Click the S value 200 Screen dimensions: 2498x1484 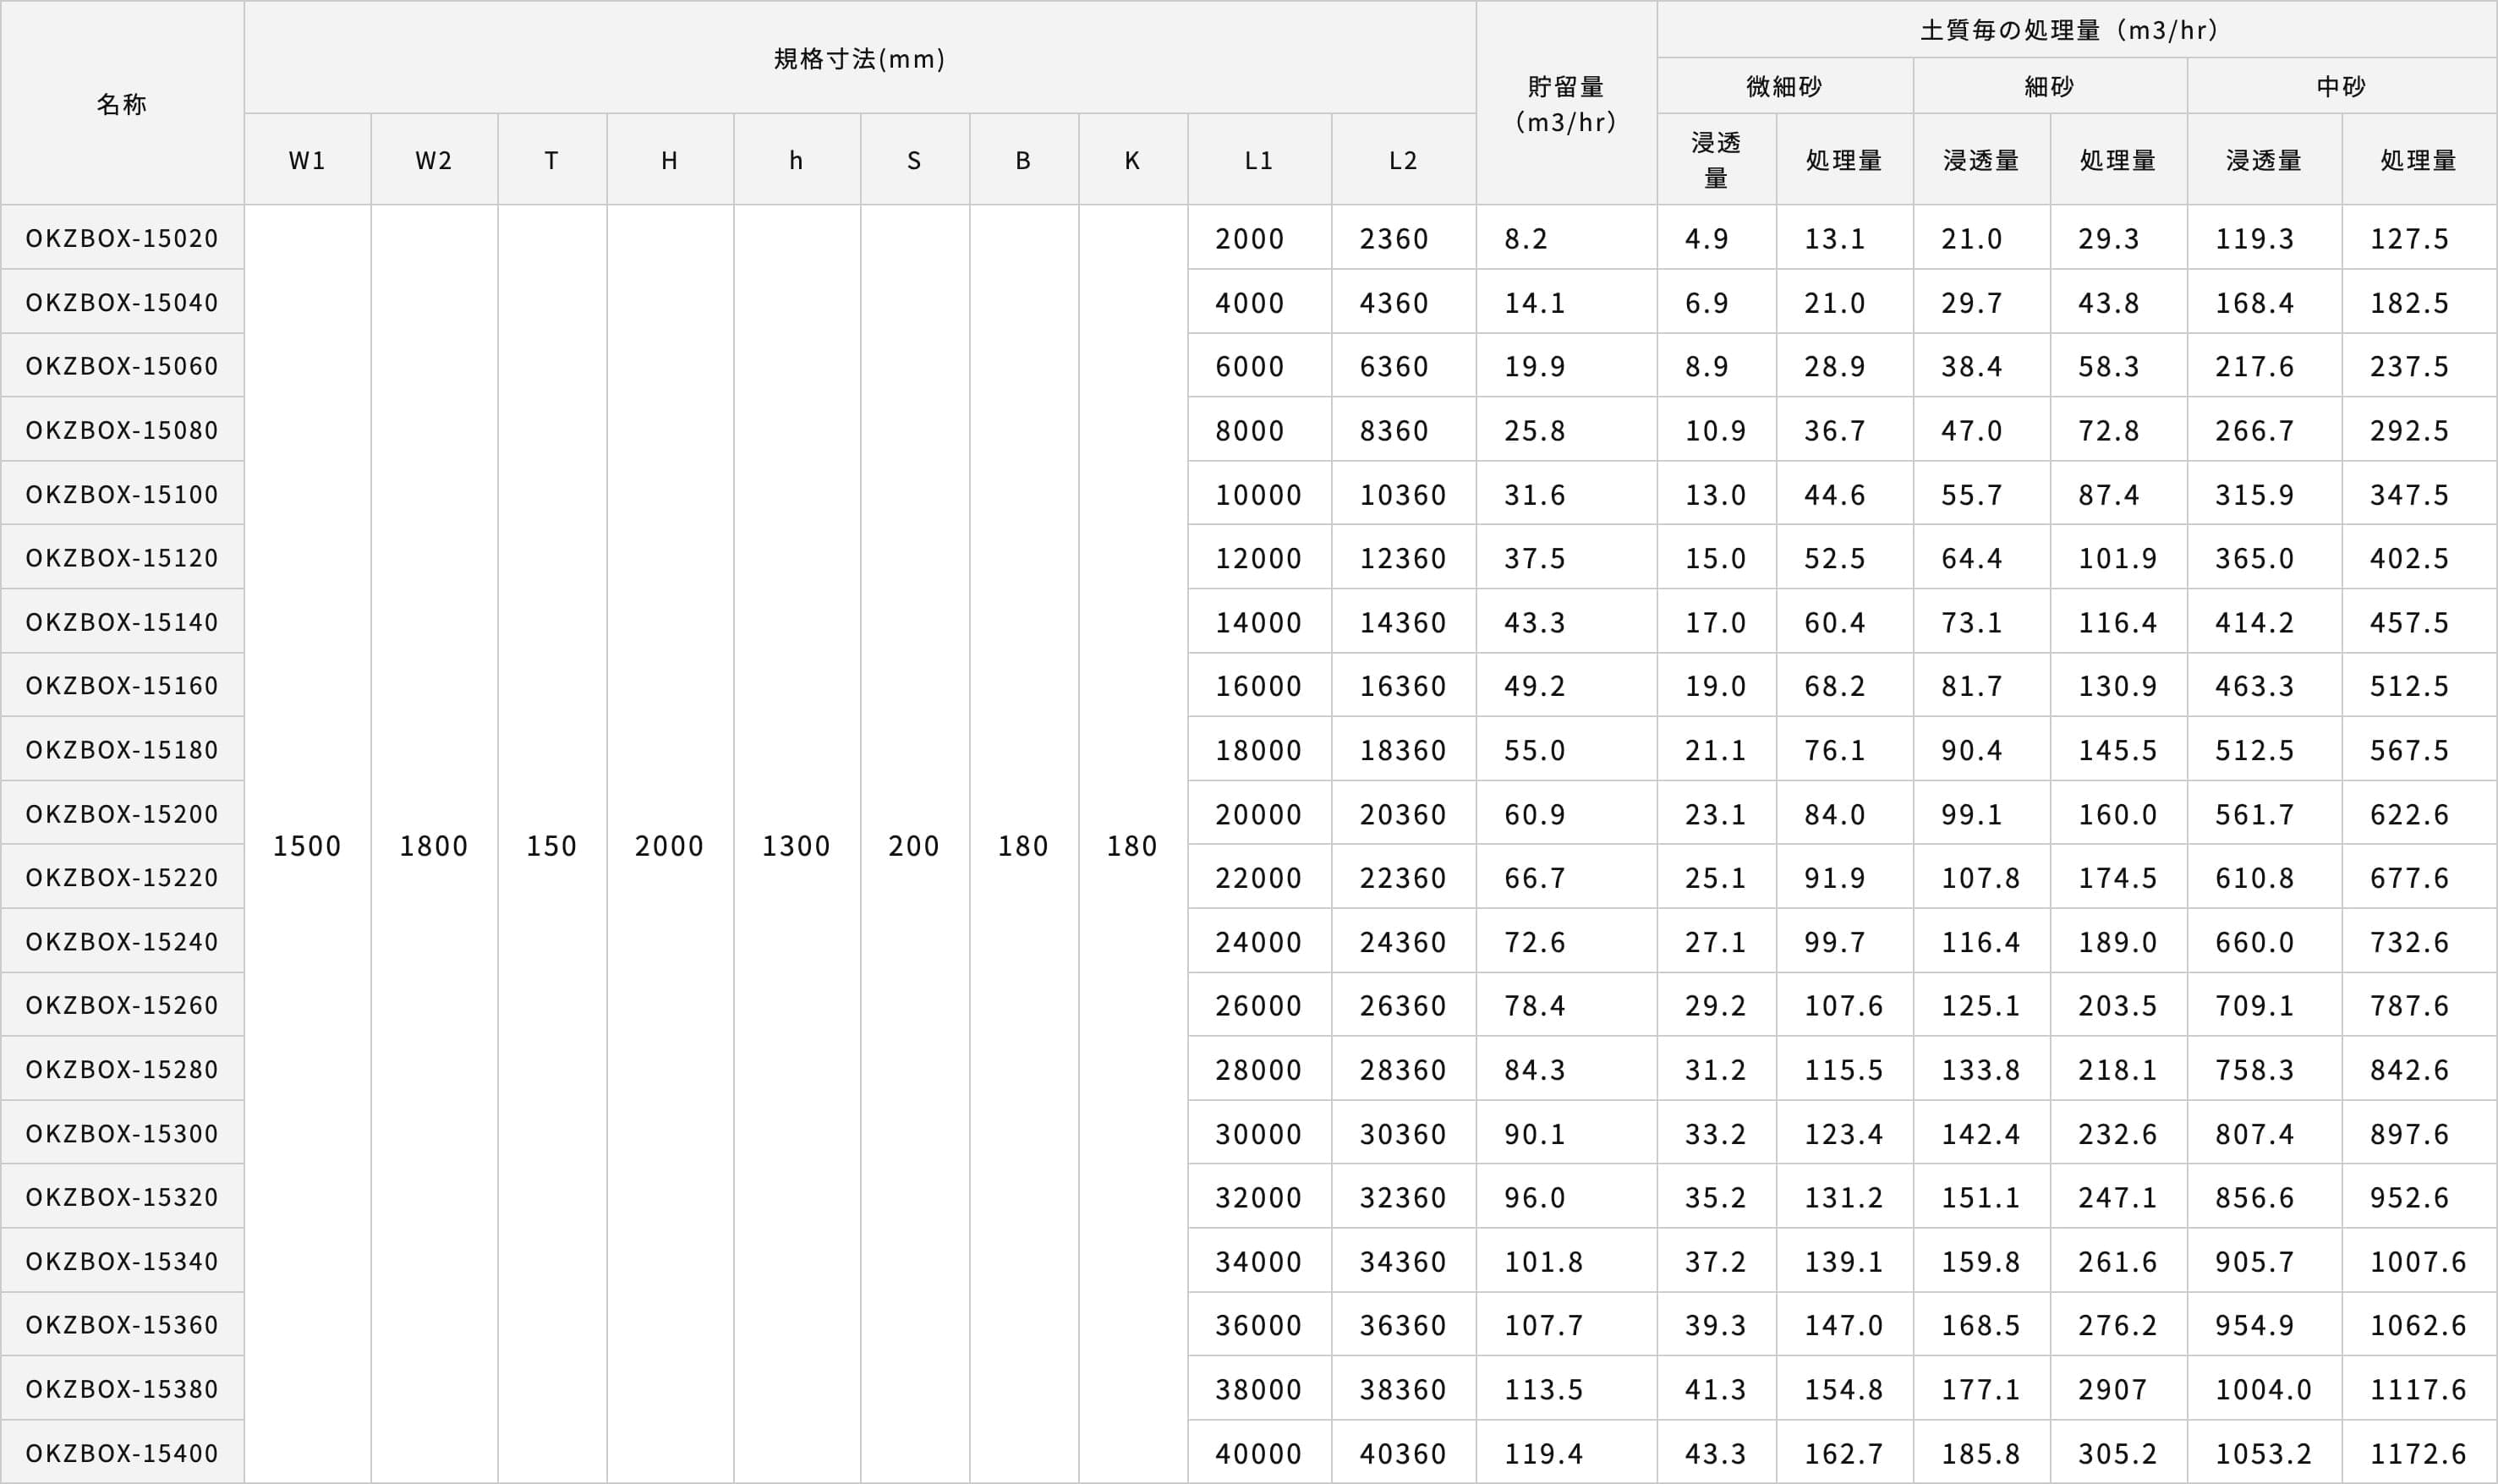point(914,846)
